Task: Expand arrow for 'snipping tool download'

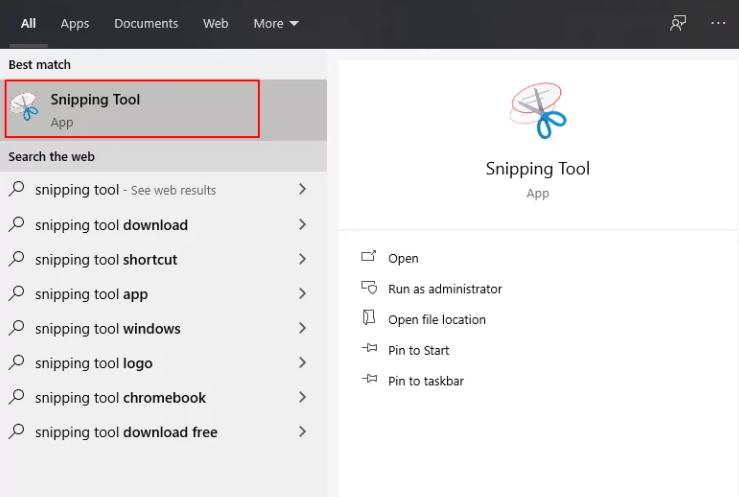Action: coord(303,225)
